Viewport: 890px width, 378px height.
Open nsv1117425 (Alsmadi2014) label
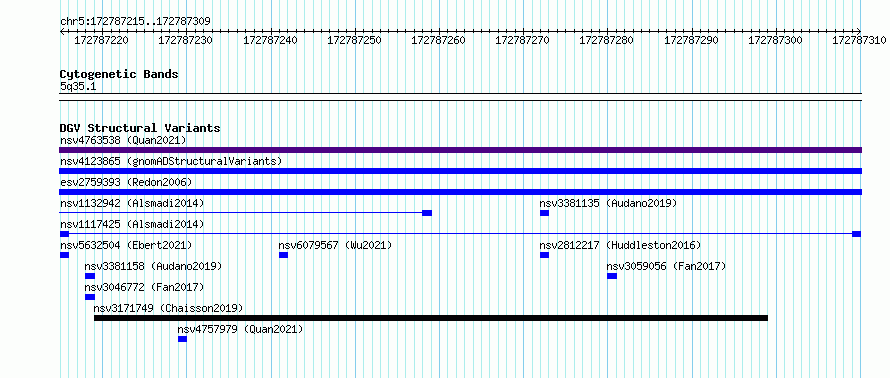click(x=132, y=224)
